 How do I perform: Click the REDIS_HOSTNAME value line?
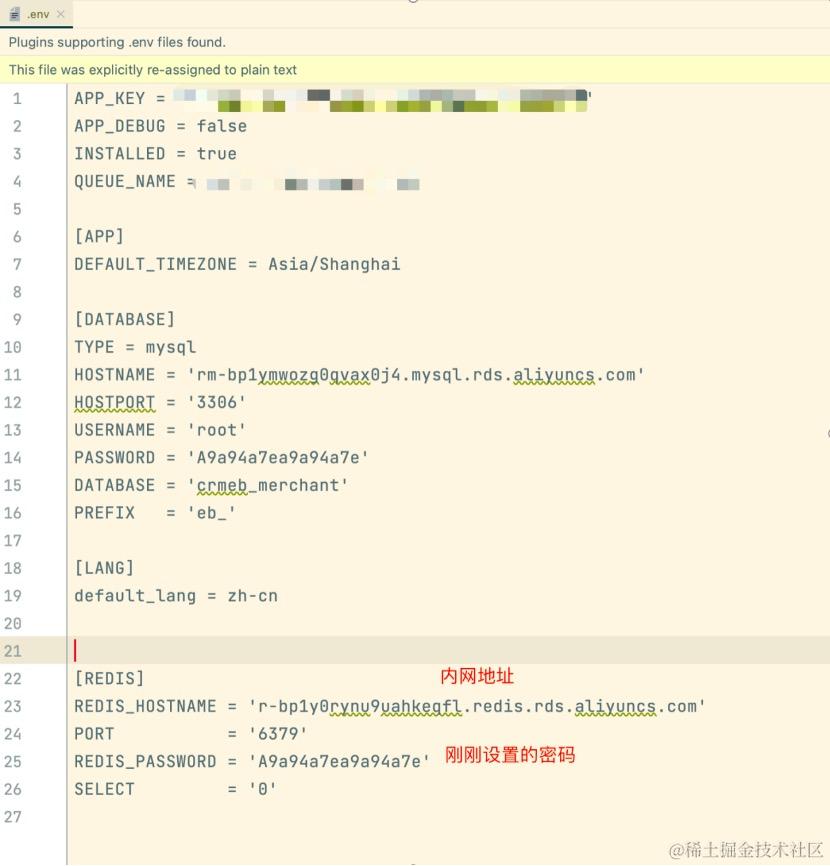click(390, 706)
